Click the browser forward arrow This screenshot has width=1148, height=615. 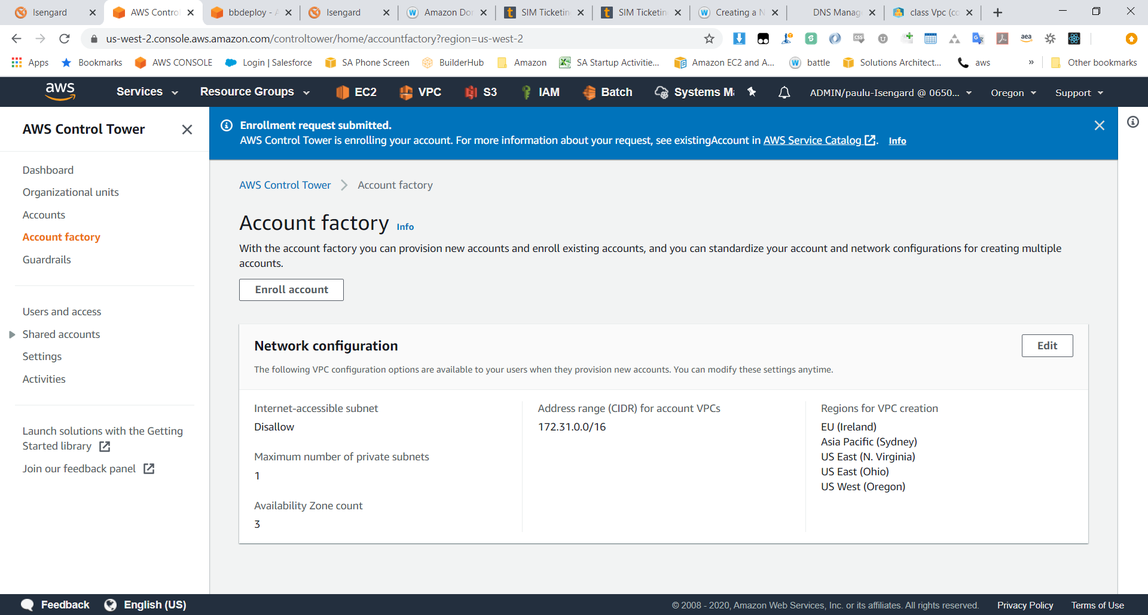point(40,39)
